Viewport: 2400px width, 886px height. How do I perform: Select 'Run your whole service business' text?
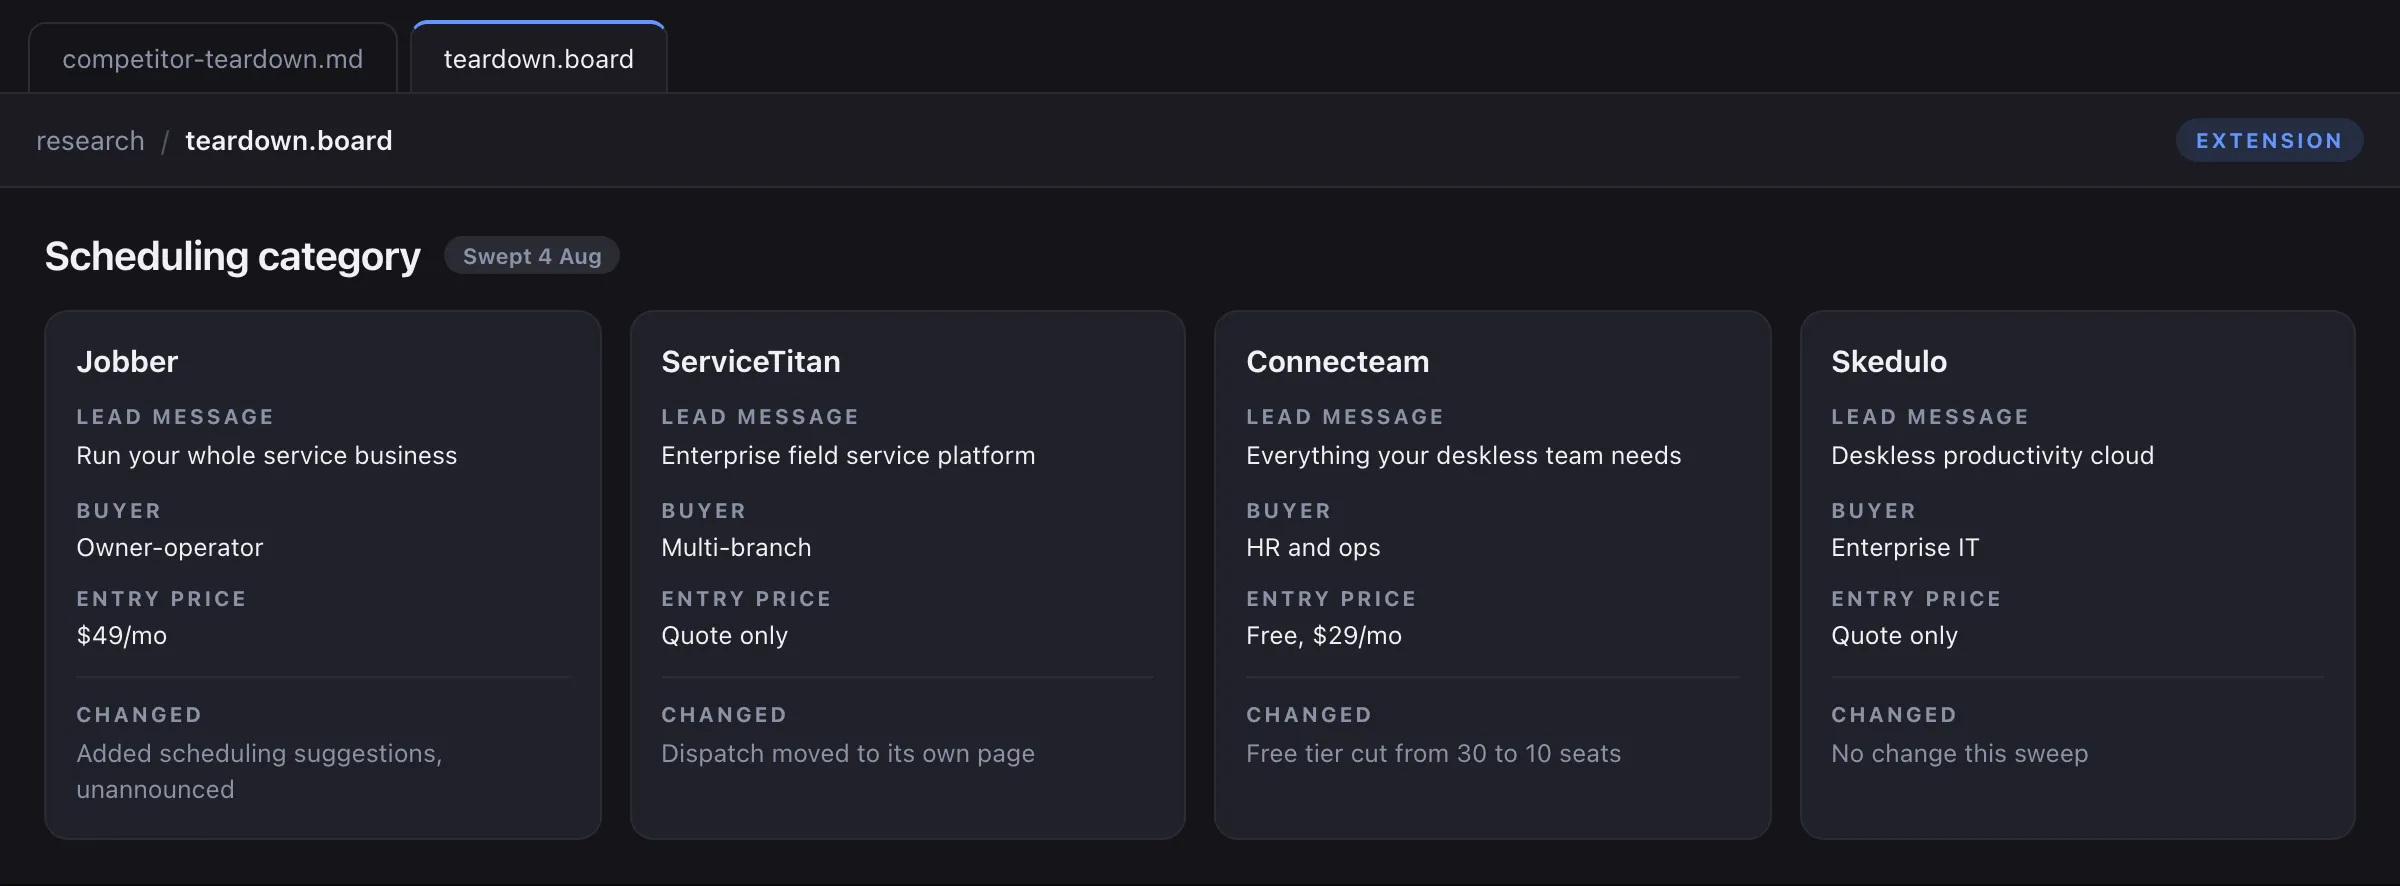tap(267, 456)
